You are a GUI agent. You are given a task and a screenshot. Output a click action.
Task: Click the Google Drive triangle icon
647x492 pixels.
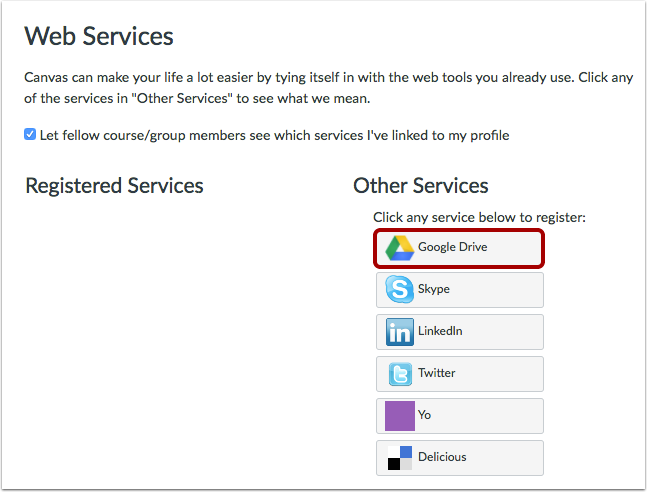[399, 248]
